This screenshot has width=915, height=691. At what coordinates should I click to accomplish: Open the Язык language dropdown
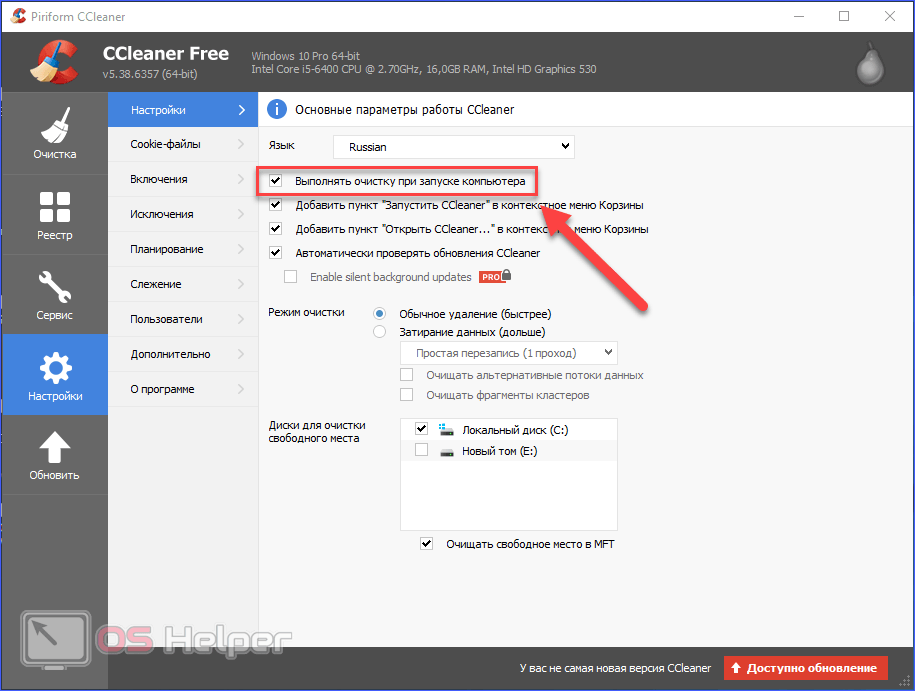click(x=453, y=146)
